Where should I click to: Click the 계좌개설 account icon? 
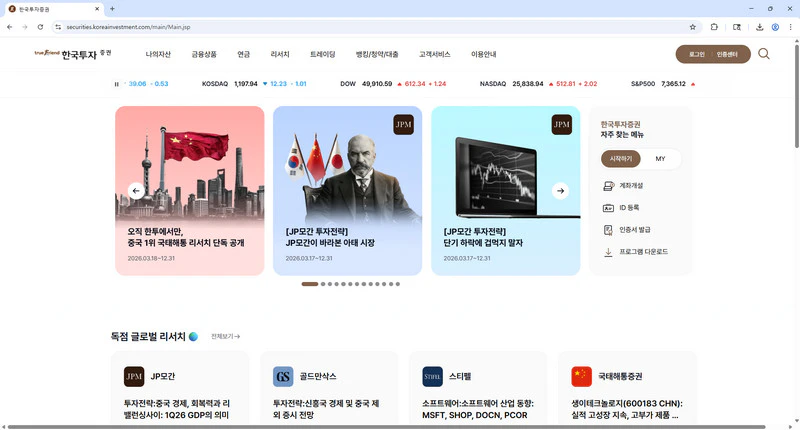tap(608, 186)
